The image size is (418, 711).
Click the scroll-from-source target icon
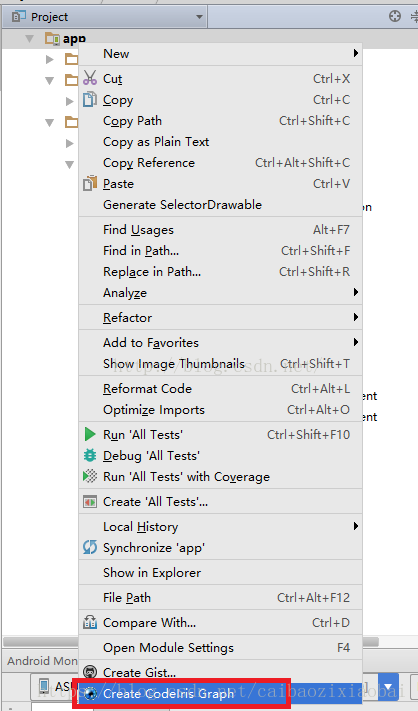pyautogui.click(x=395, y=16)
